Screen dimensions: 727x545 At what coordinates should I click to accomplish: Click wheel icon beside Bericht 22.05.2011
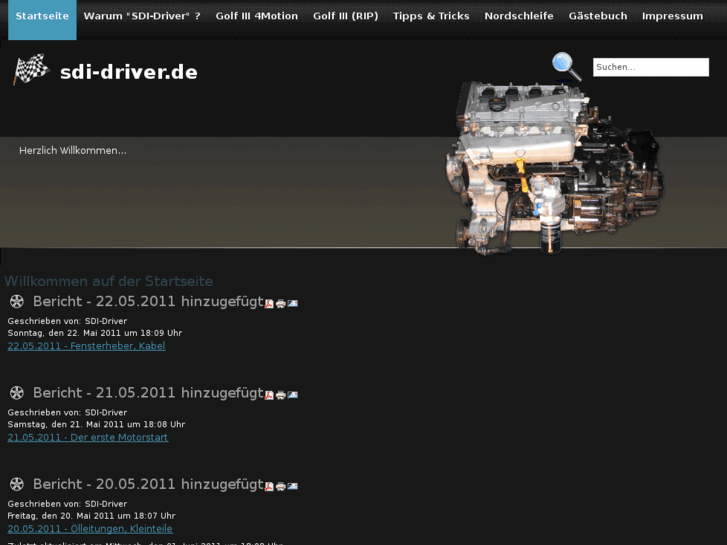[17, 301]
